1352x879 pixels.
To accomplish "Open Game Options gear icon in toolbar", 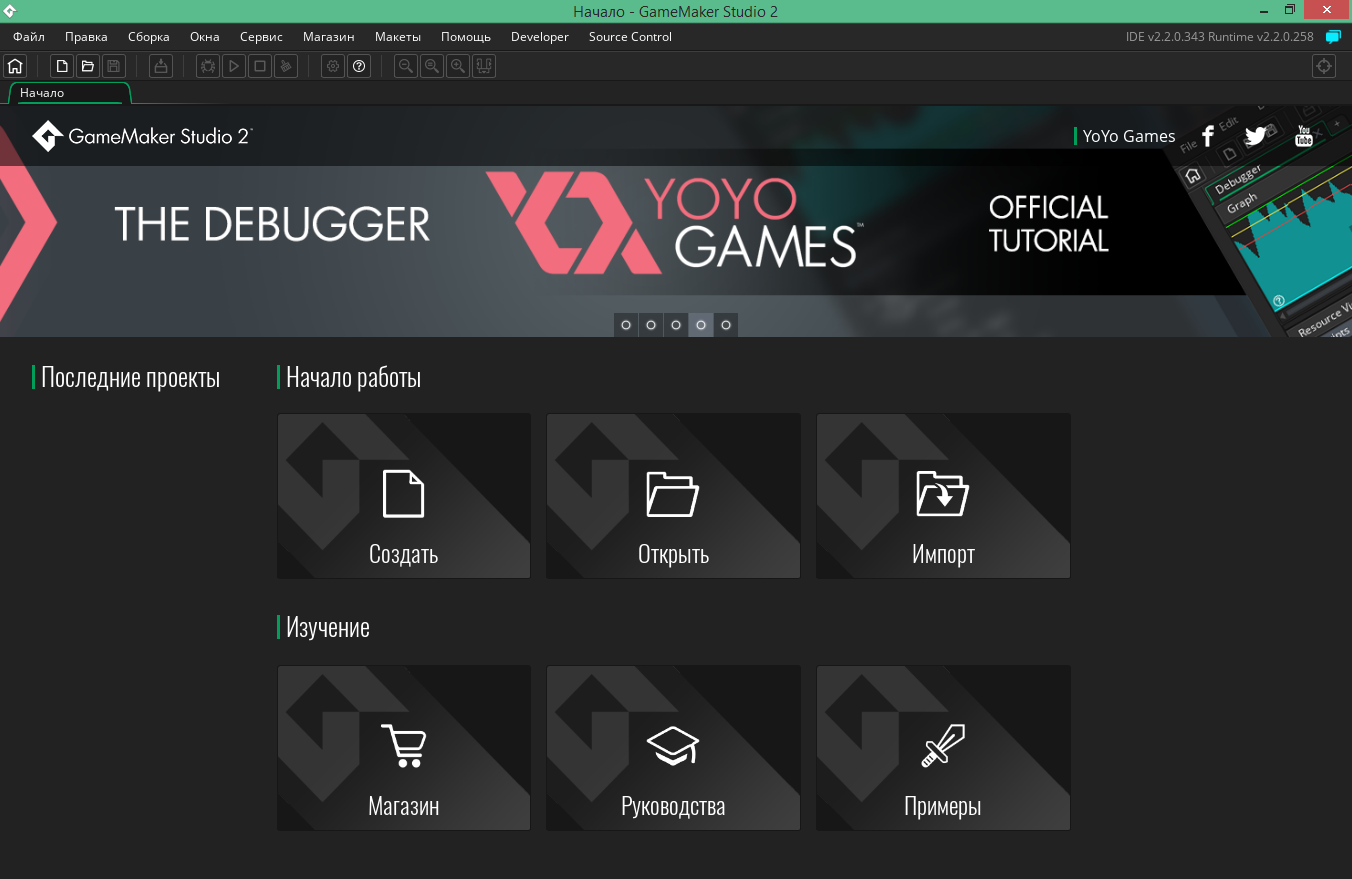I will [x=333, y=67].
